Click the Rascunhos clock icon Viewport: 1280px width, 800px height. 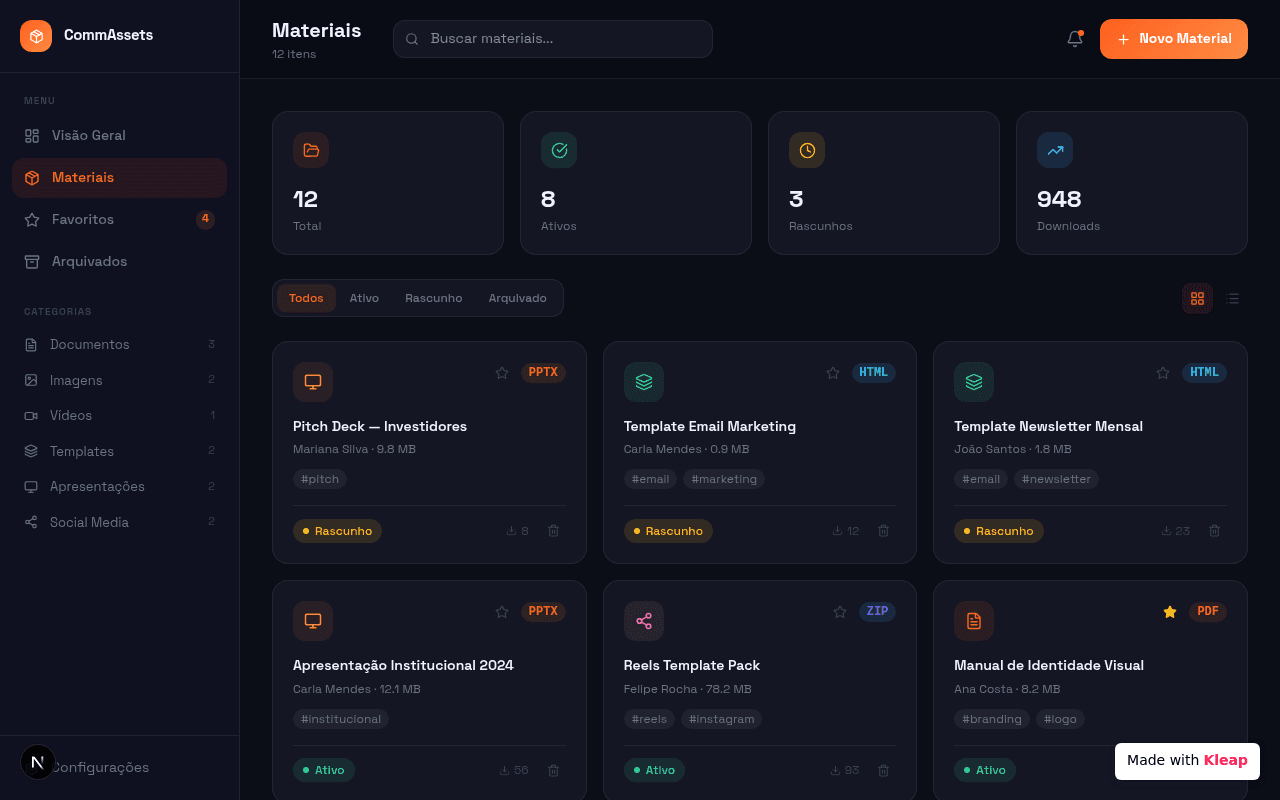pyautogui.click(x=807, y=150)
